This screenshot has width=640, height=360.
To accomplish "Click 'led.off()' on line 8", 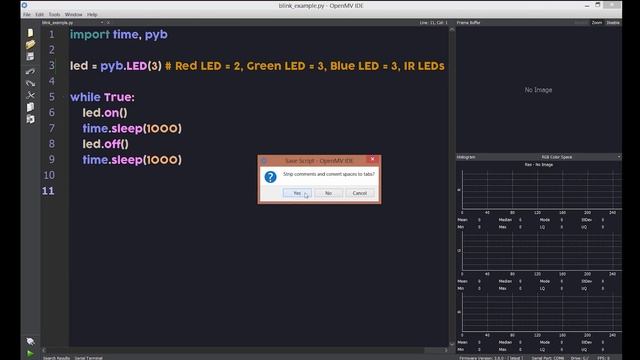I will click(105, 144).
